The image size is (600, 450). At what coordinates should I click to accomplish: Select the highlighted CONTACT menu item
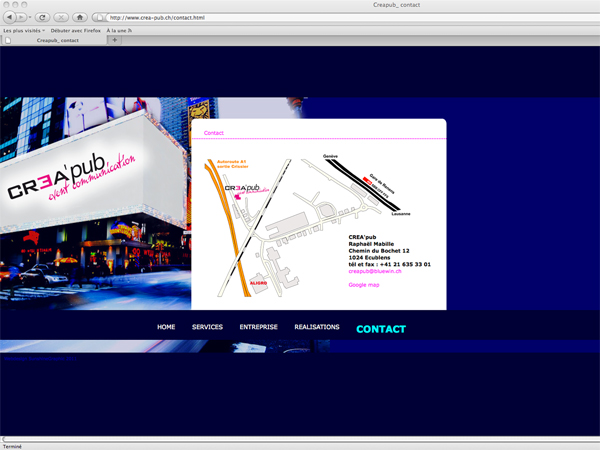381,329
